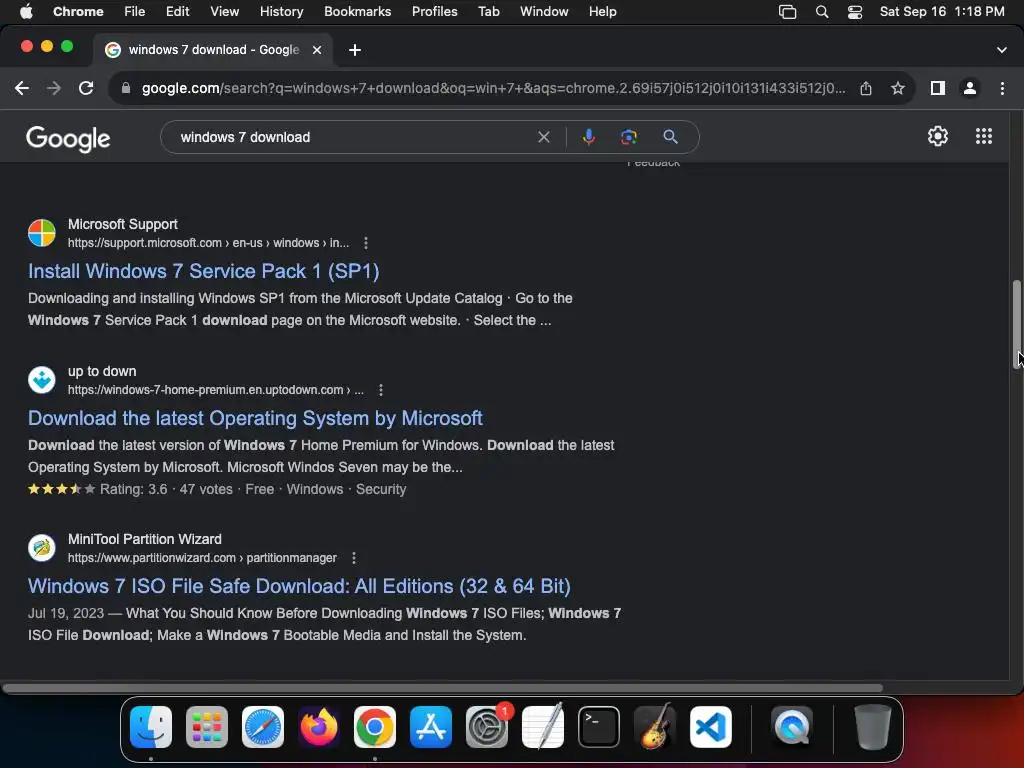The image size is (1024, 768).
Task: Bookmark this page with the star icon
Action: click(x=898, y=88)
